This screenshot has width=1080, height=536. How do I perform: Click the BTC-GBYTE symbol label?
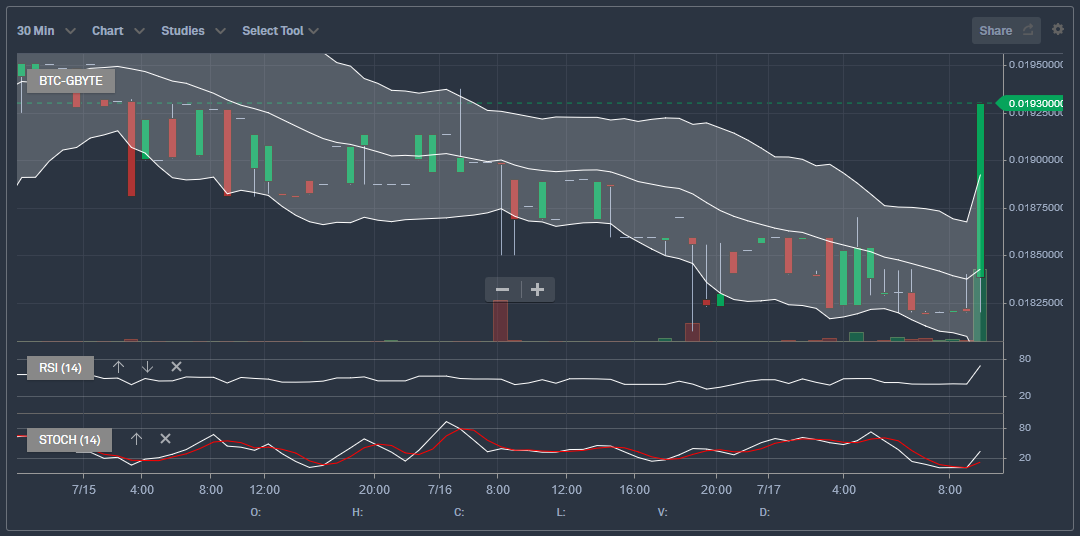71,81
